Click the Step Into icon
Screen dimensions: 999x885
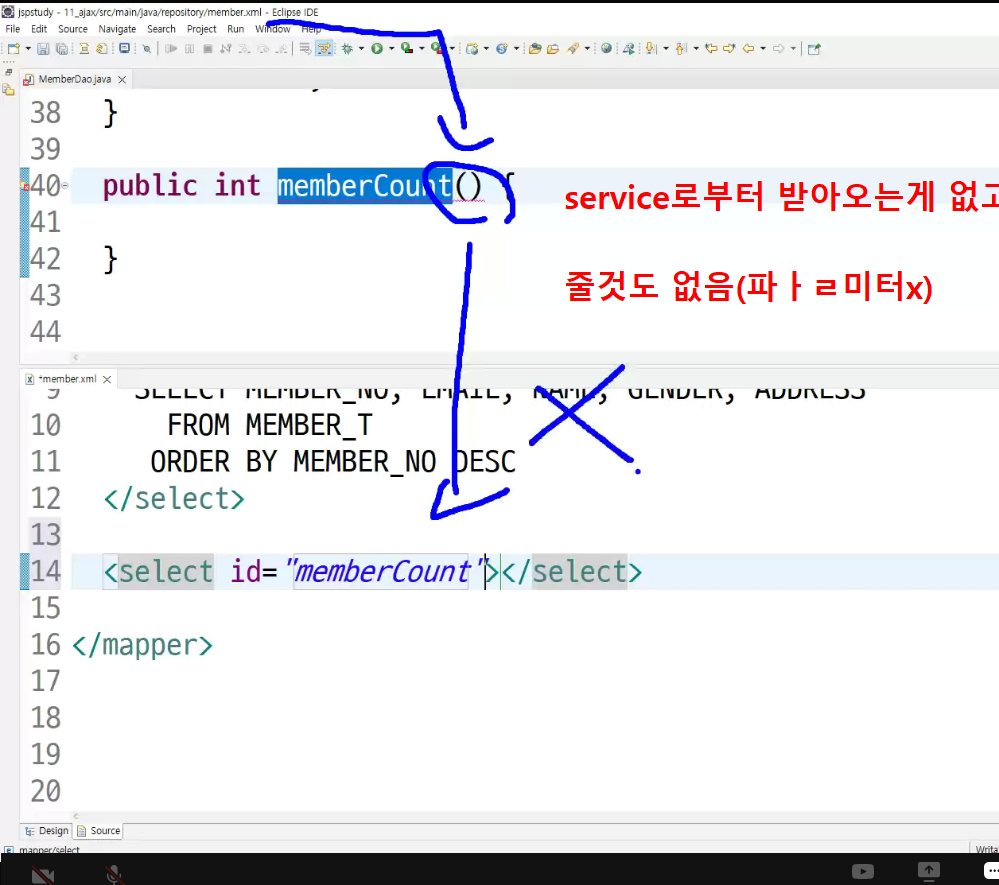tap(244, 48)
